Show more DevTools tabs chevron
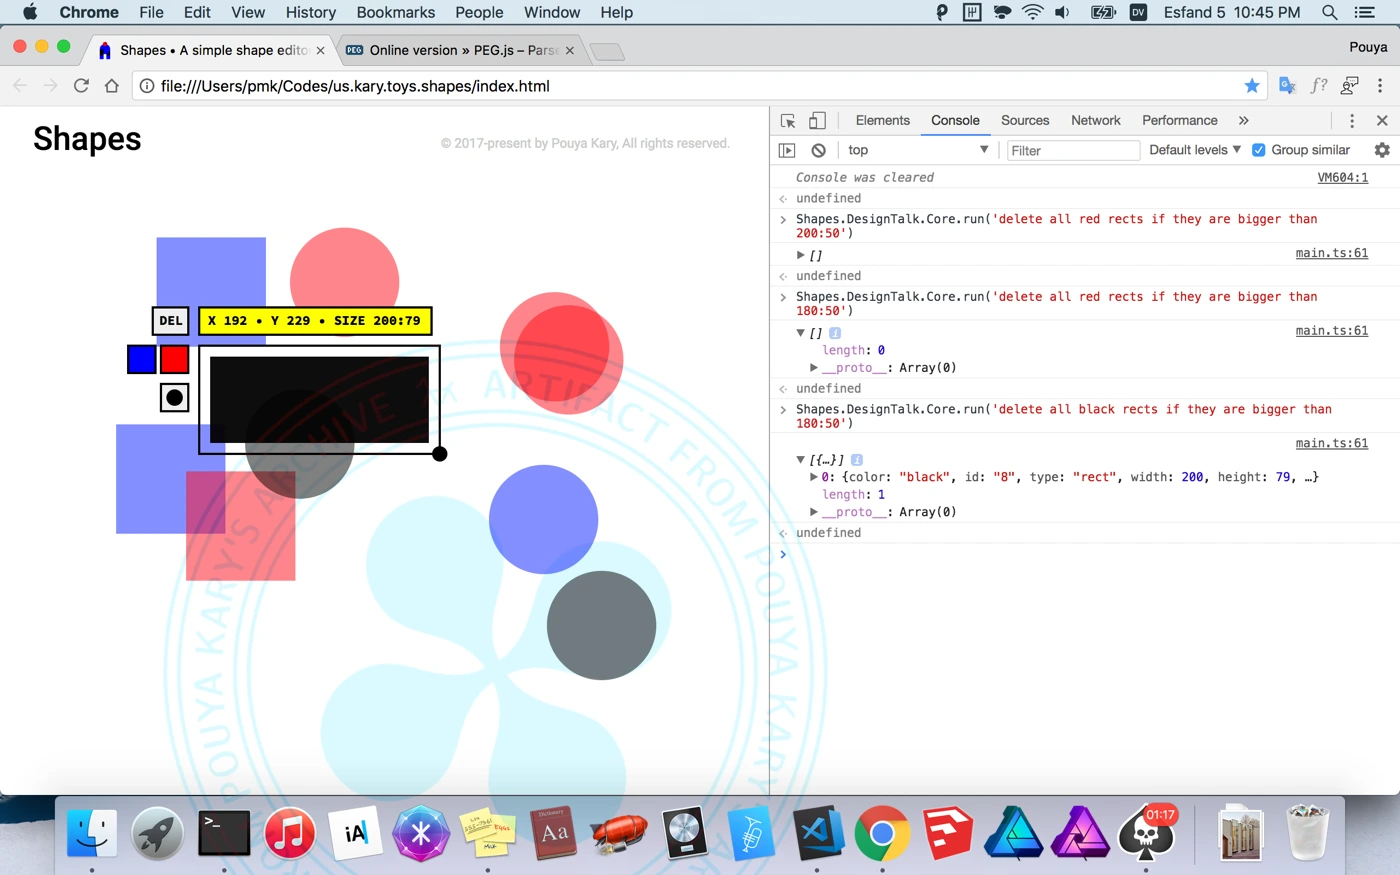Viewport: 1400px width, 875px height. click(x=1243, y=121)
